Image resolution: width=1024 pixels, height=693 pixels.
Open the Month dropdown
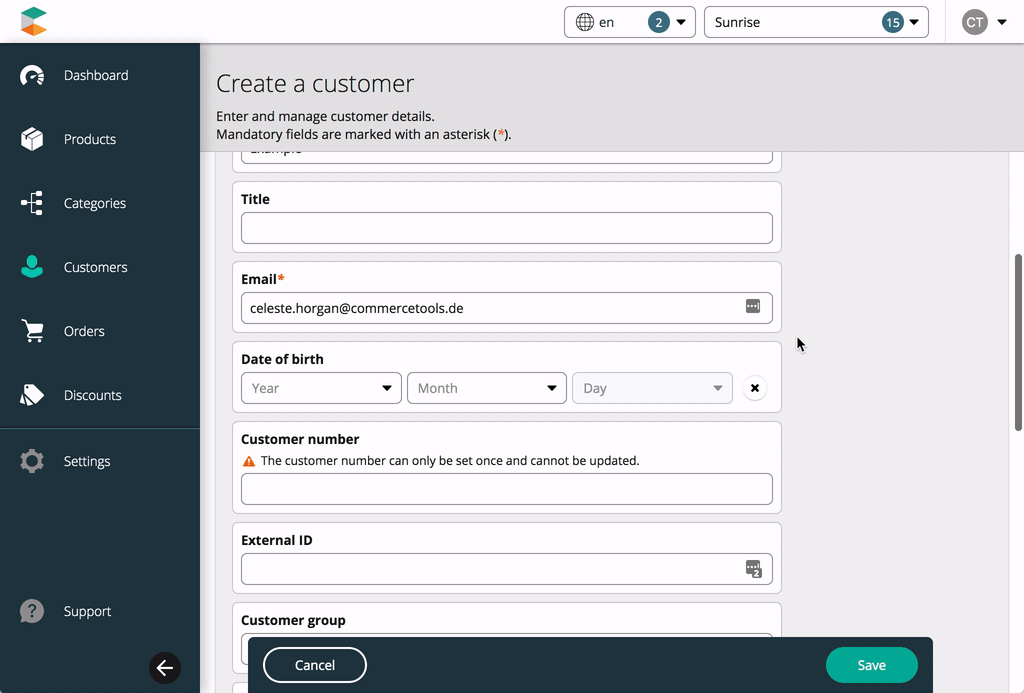(x=486, y=388)
